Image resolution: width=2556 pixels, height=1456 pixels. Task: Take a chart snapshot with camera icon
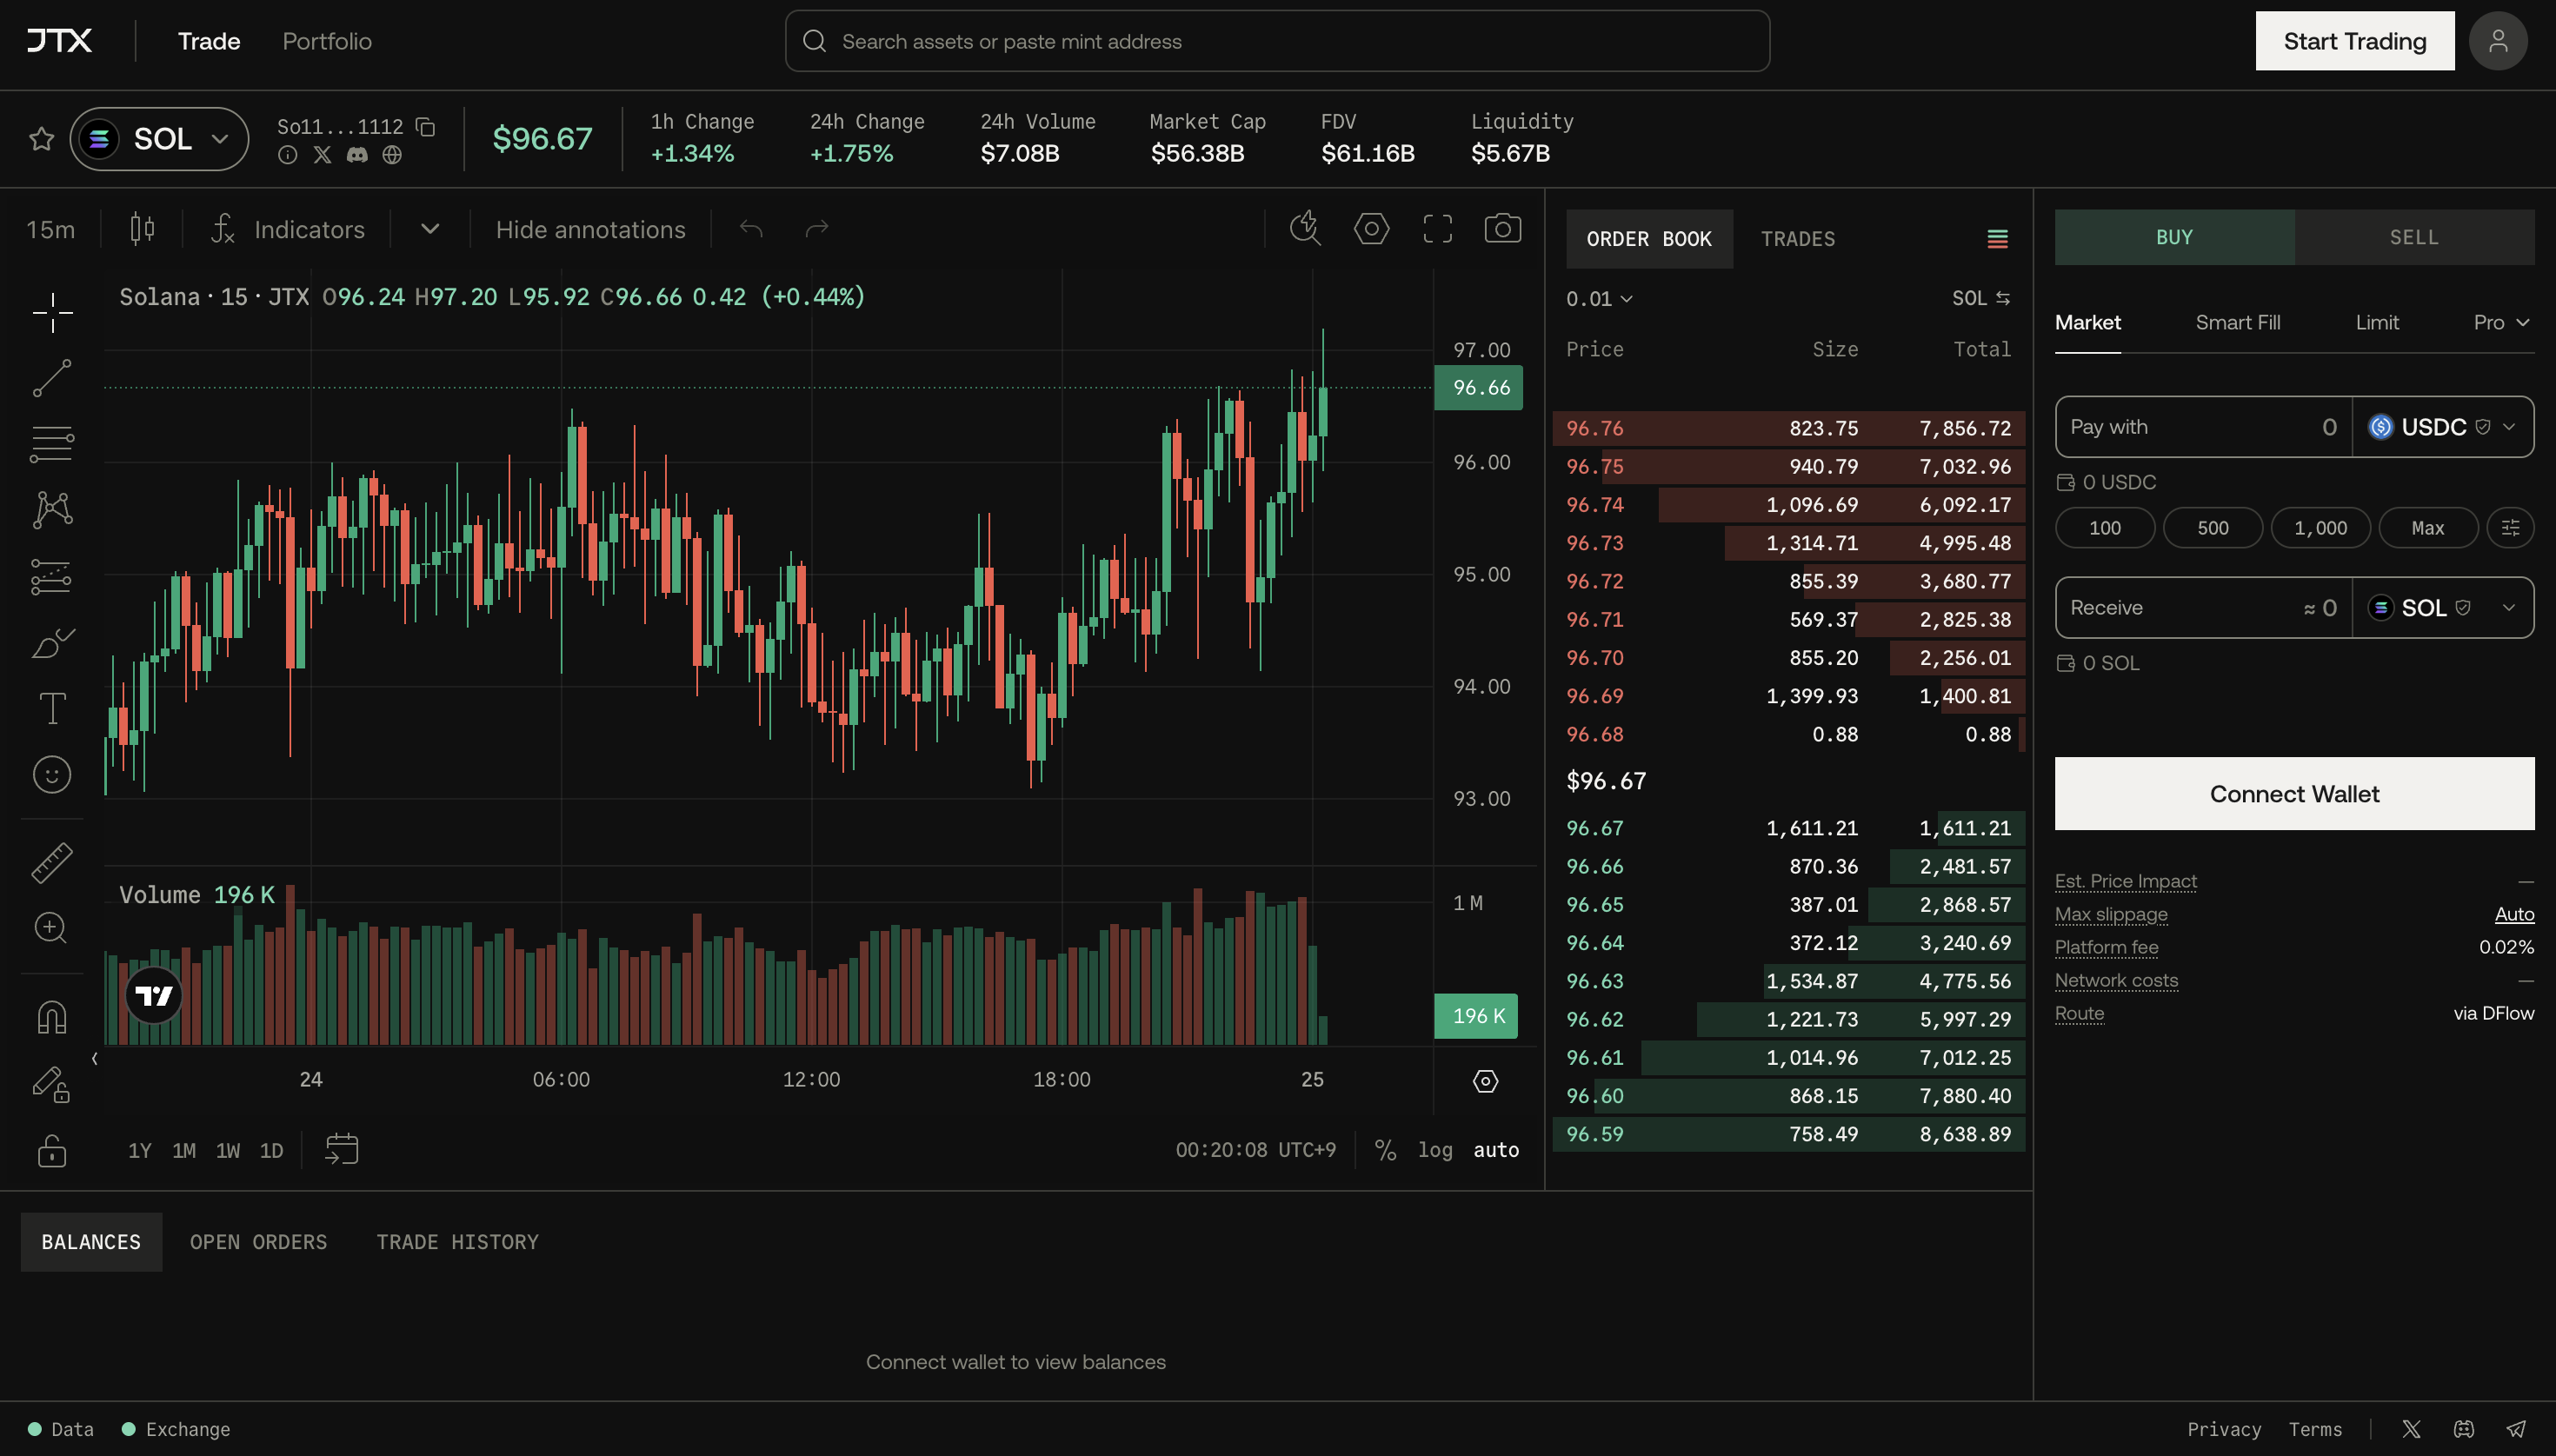1502,229
